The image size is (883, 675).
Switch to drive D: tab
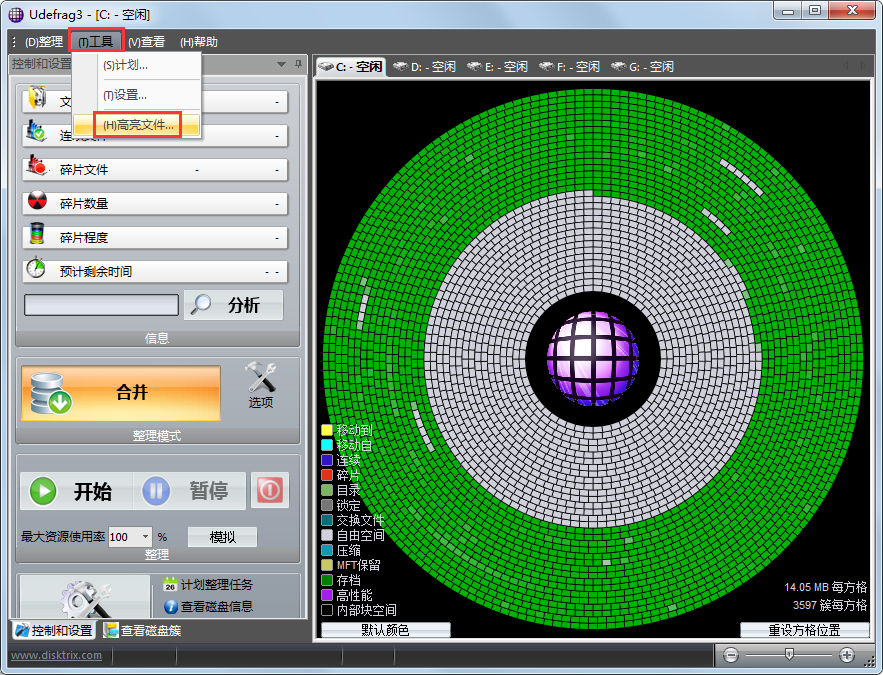coord(434,66)
